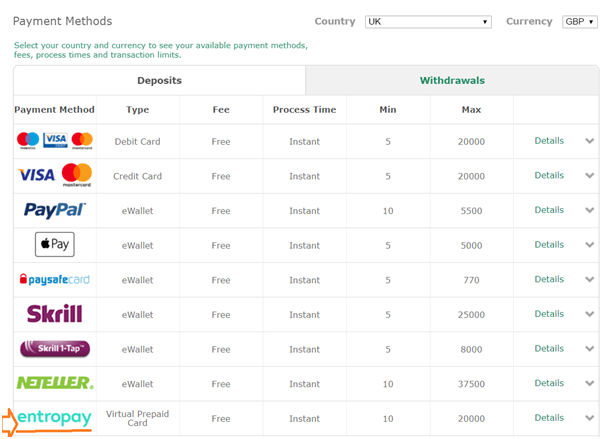This screenshot has width=606, height=439.
Task: Click the 'Payment Method' column header
Action: (54, 110)
